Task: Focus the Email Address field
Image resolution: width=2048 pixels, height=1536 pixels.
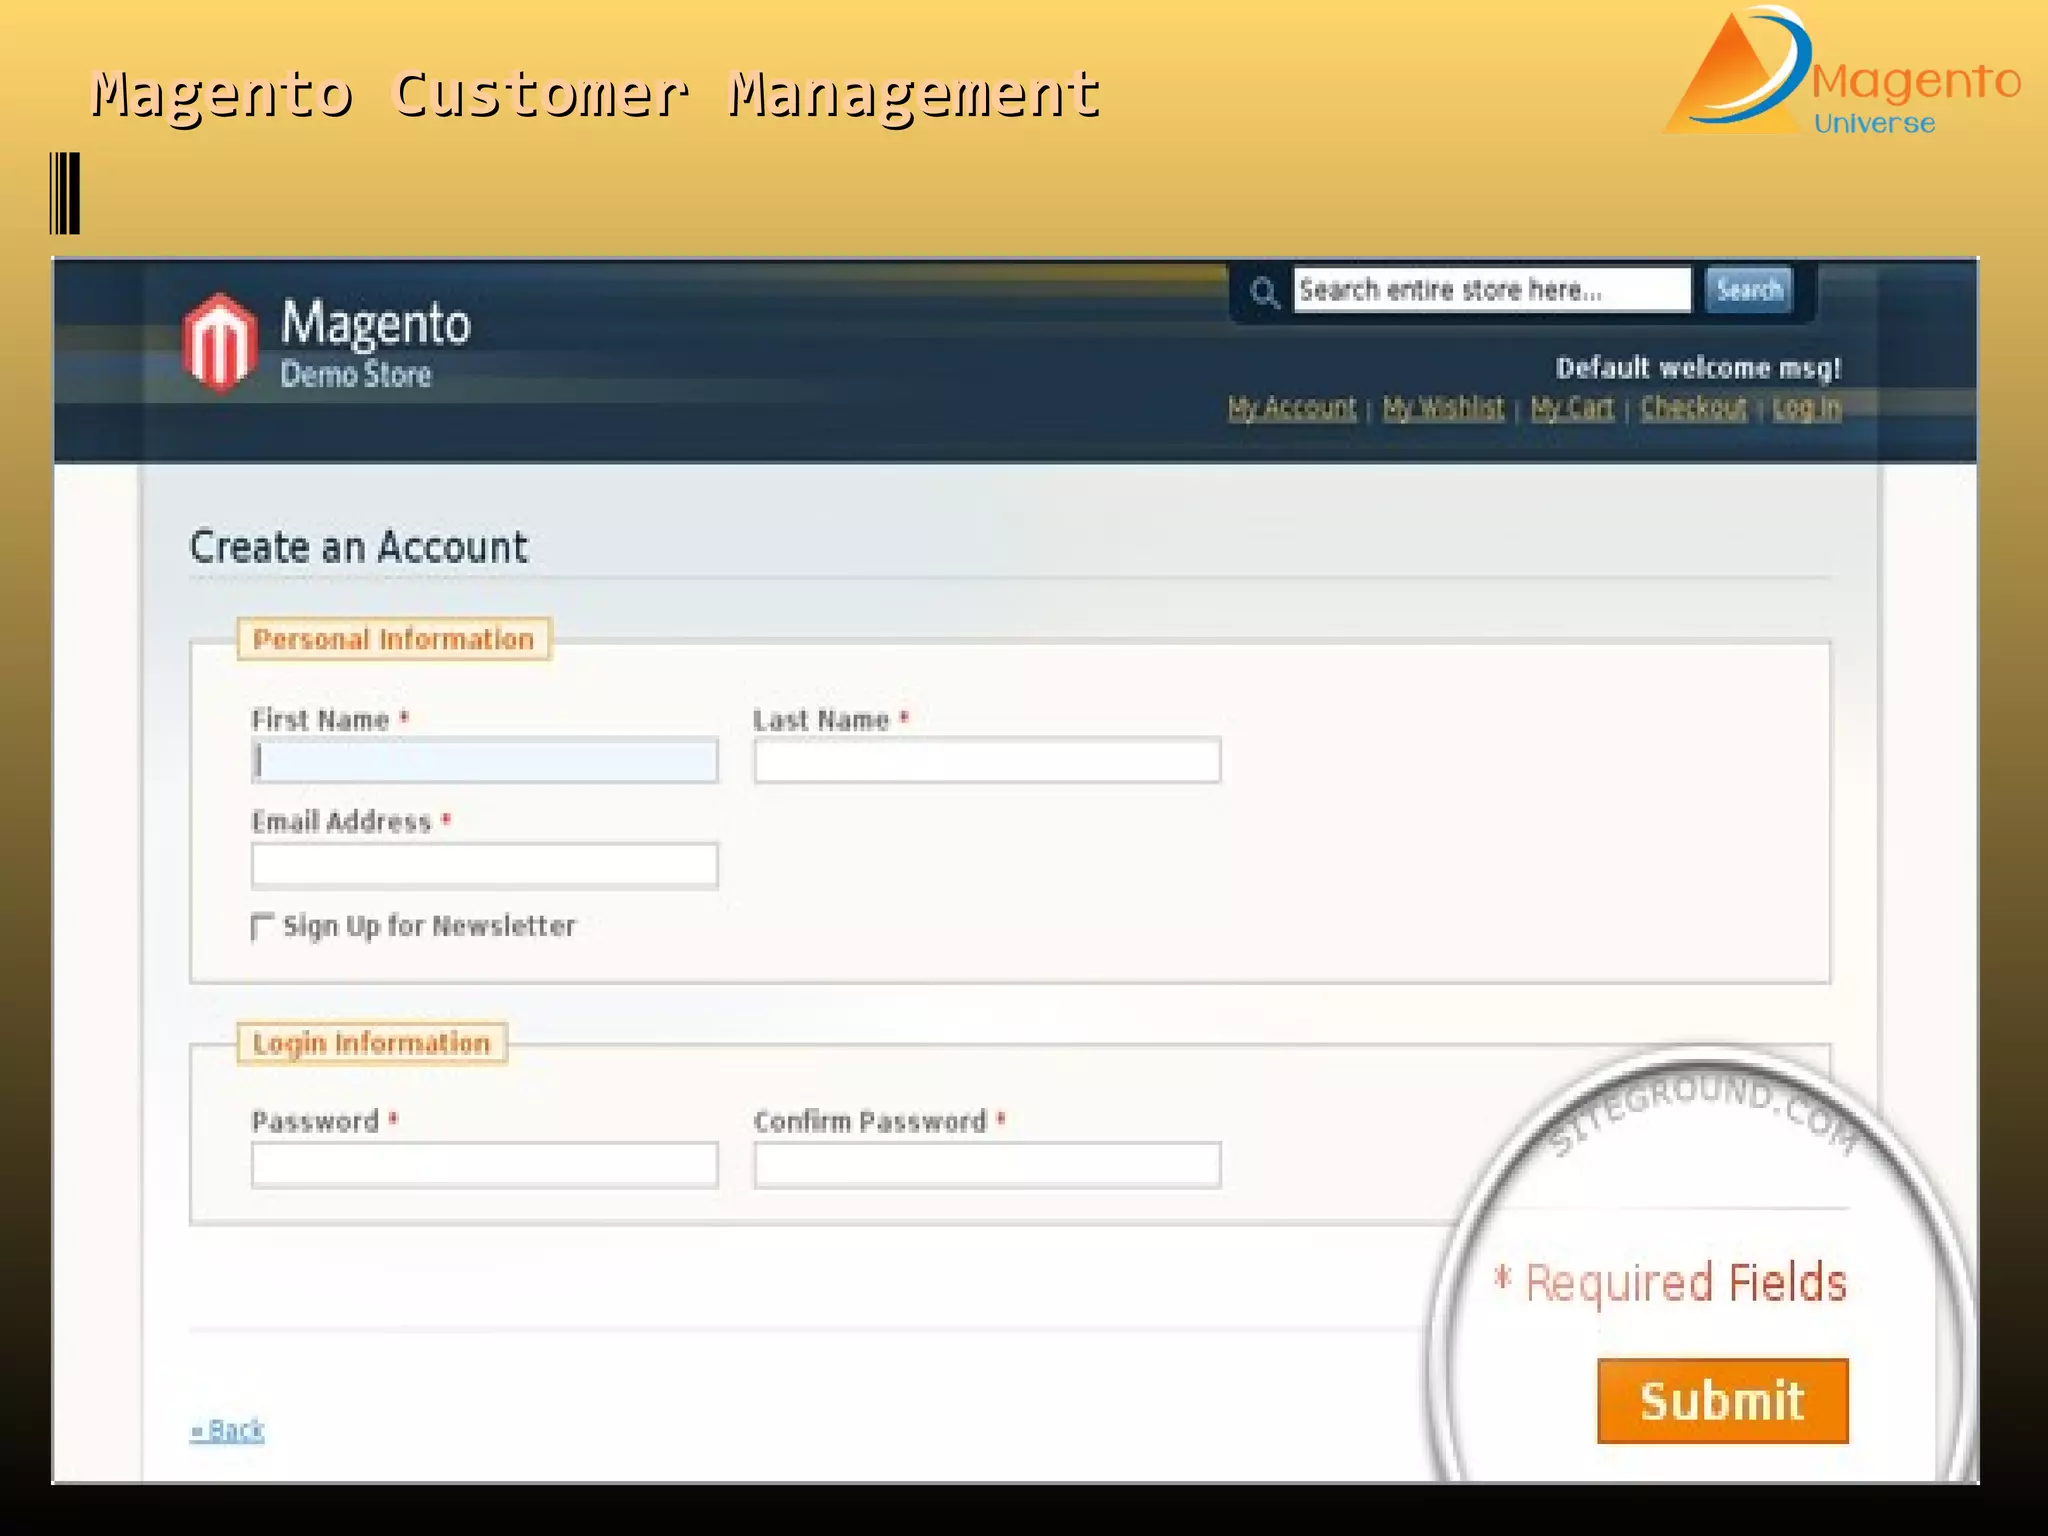Action: (x=485, y=865)
